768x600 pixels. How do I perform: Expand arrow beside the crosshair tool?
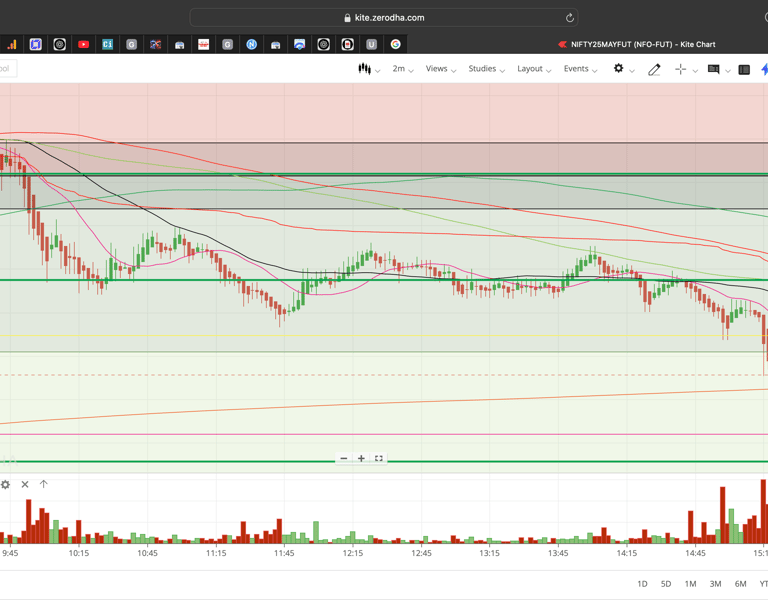coord(695,71)
